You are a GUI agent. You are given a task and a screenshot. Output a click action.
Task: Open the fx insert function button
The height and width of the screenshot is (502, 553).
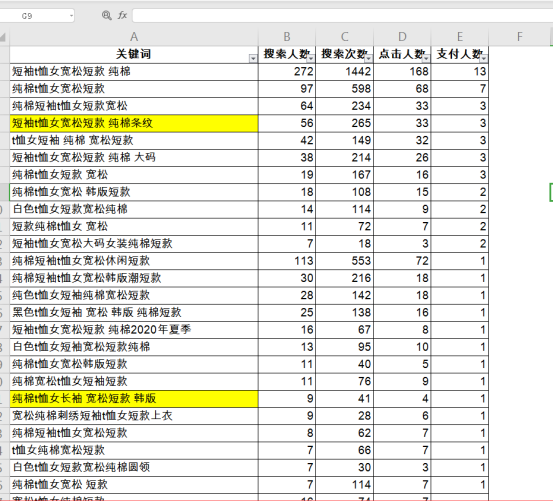(x=122, y=15)
